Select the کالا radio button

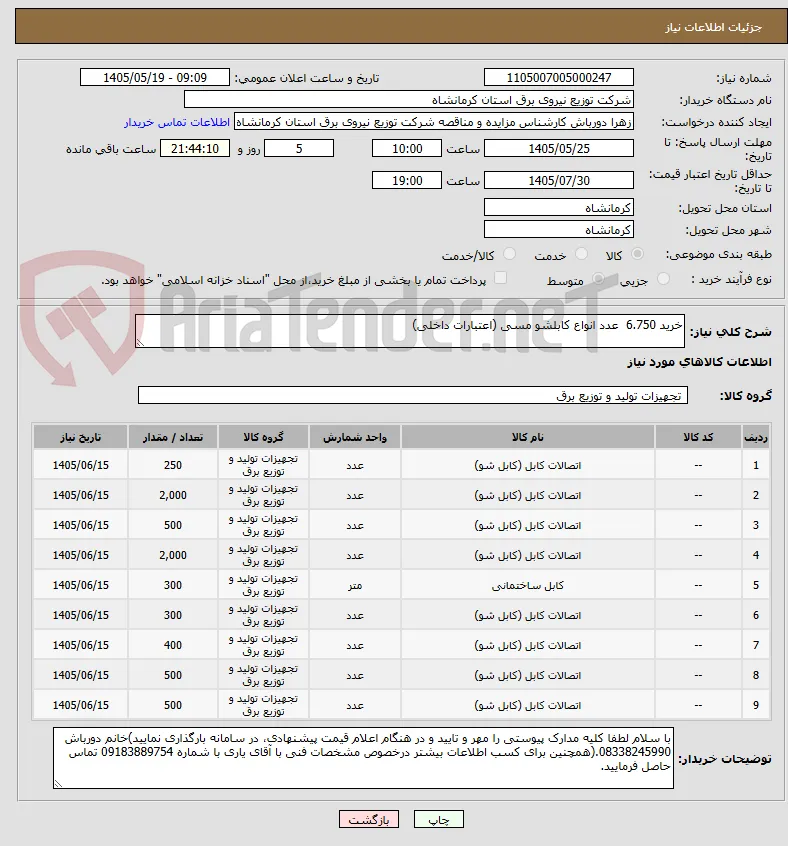638,254
